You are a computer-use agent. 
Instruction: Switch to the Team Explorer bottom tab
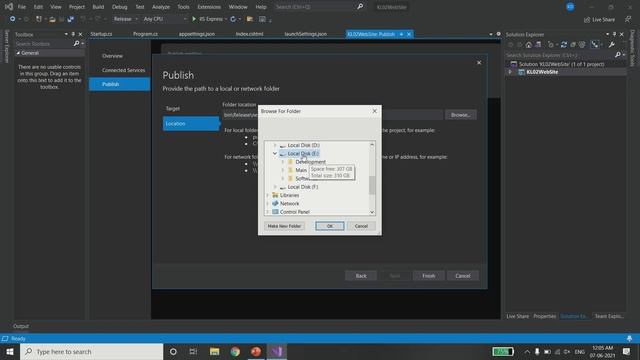click(609, 316)
